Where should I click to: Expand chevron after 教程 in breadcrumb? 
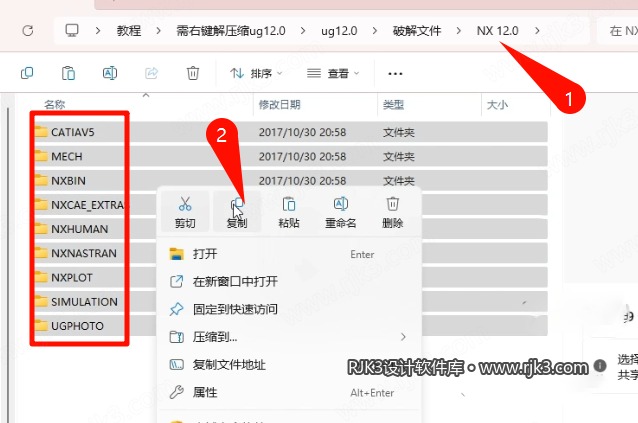click(158, 31)
